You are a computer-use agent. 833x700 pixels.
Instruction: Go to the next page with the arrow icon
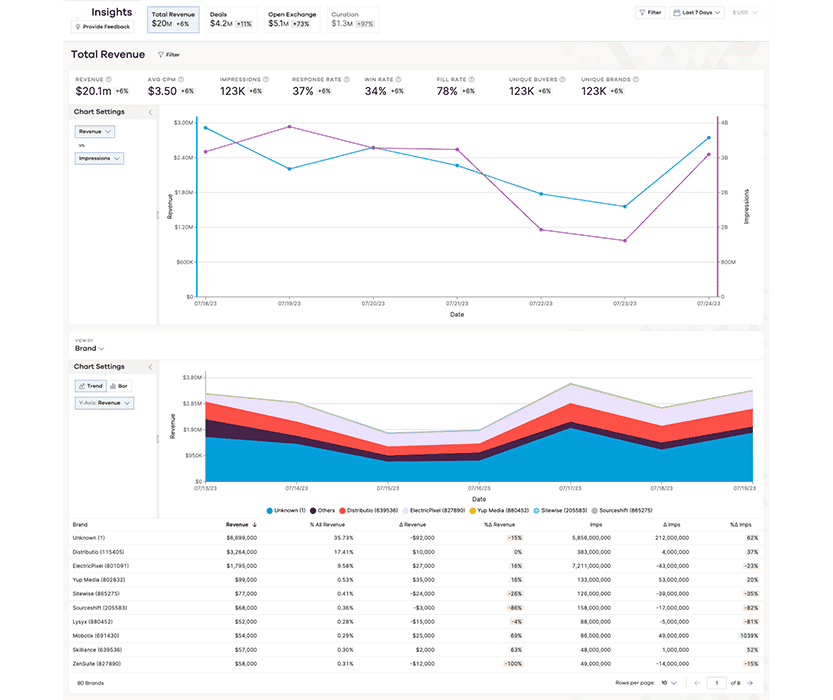click(x=750, y=682)
